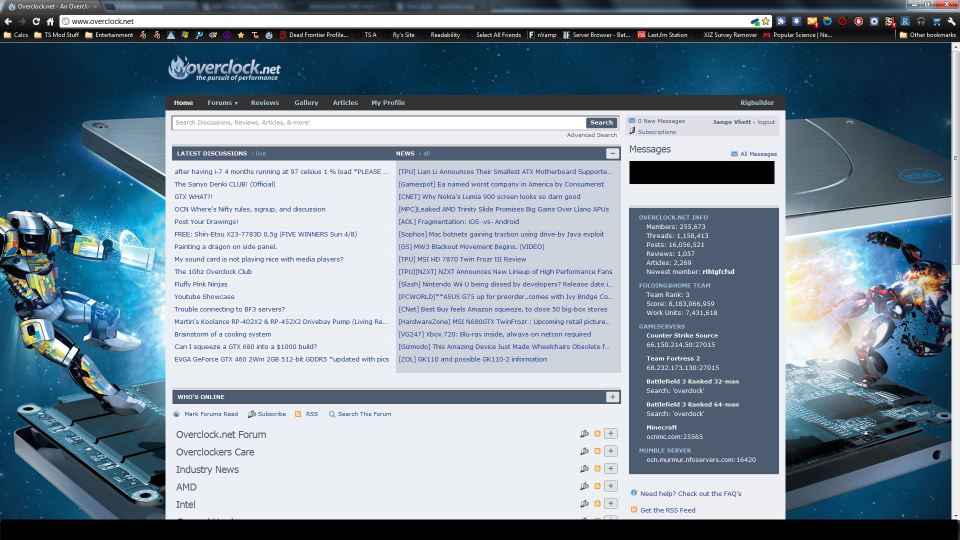960x540 pixels.
Task: Open news '[TPU] MSI HD 7870 Twin Frozr III Review'
Action: click(462, 259)
